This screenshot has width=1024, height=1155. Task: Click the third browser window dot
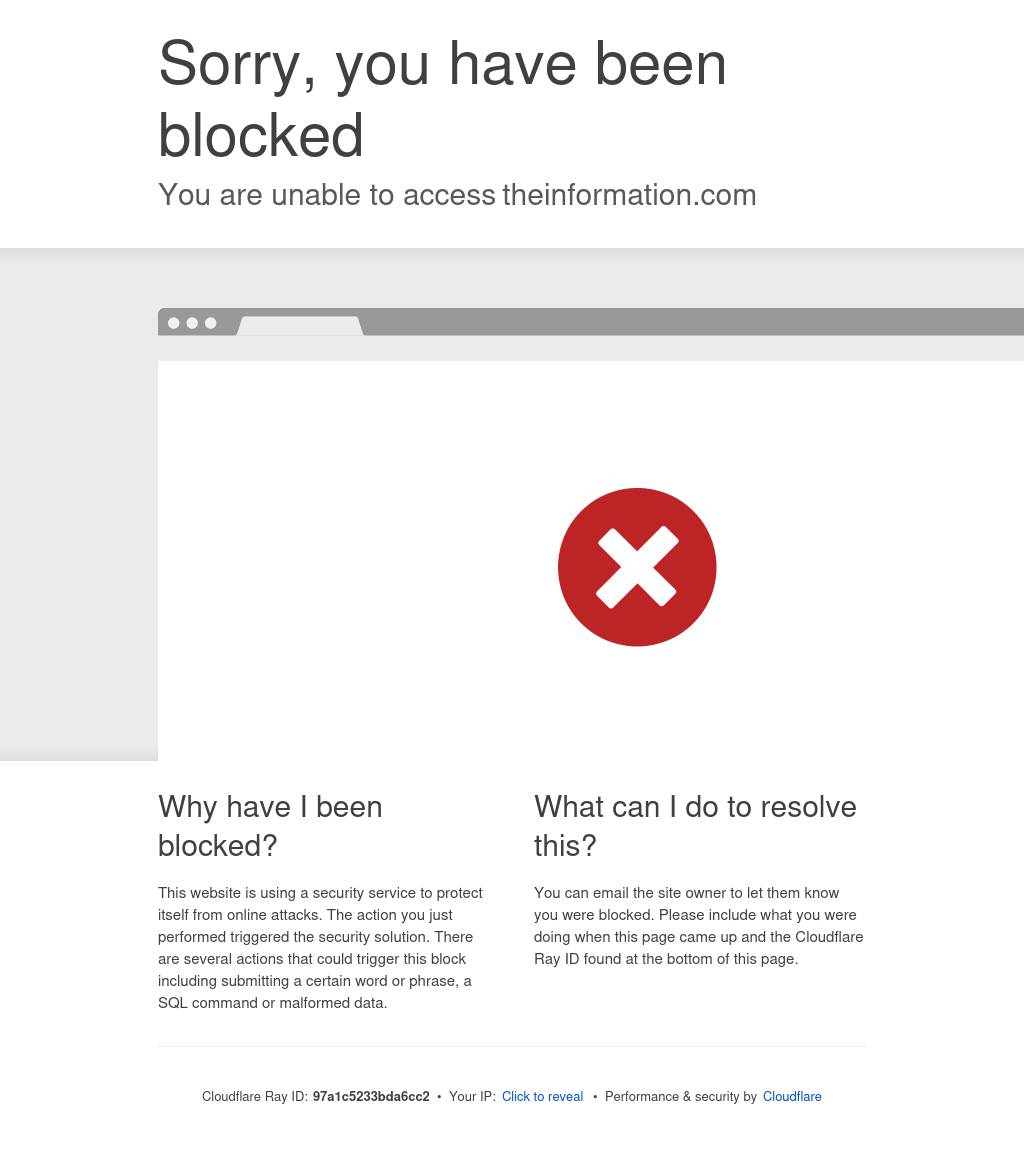click(211, 323)
